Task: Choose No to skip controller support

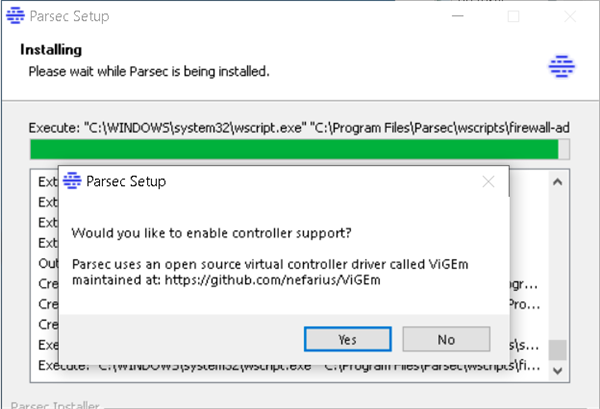Action: (x=446, y=339)
